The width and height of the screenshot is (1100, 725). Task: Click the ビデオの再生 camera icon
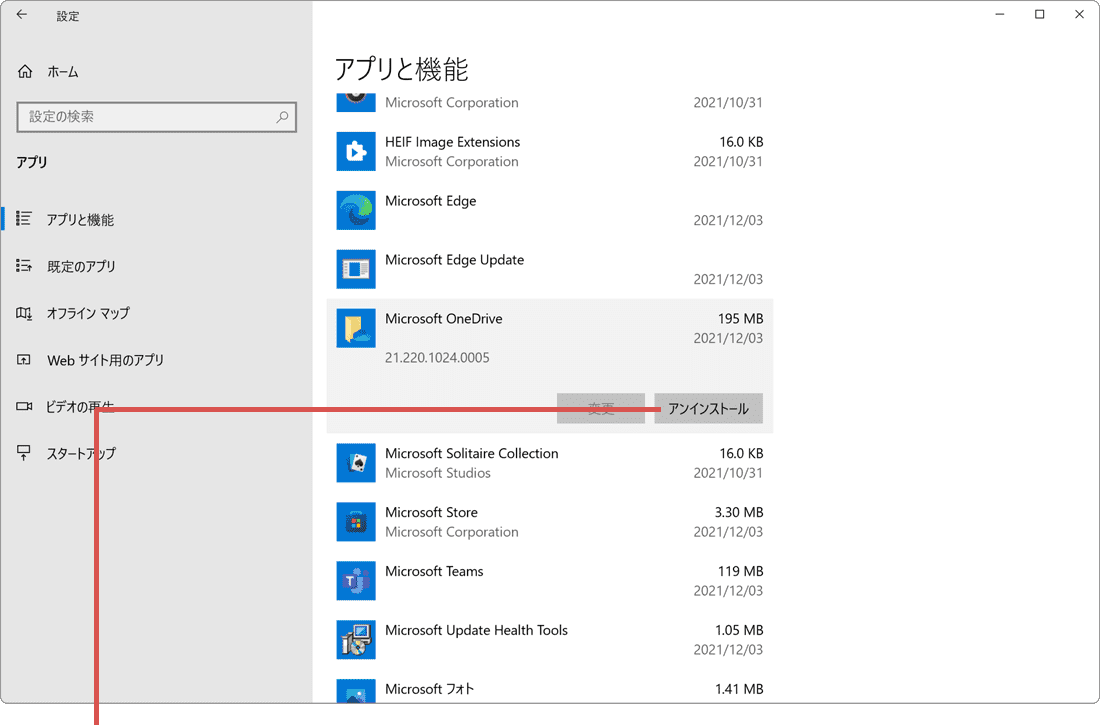click(x=24, y=406)
